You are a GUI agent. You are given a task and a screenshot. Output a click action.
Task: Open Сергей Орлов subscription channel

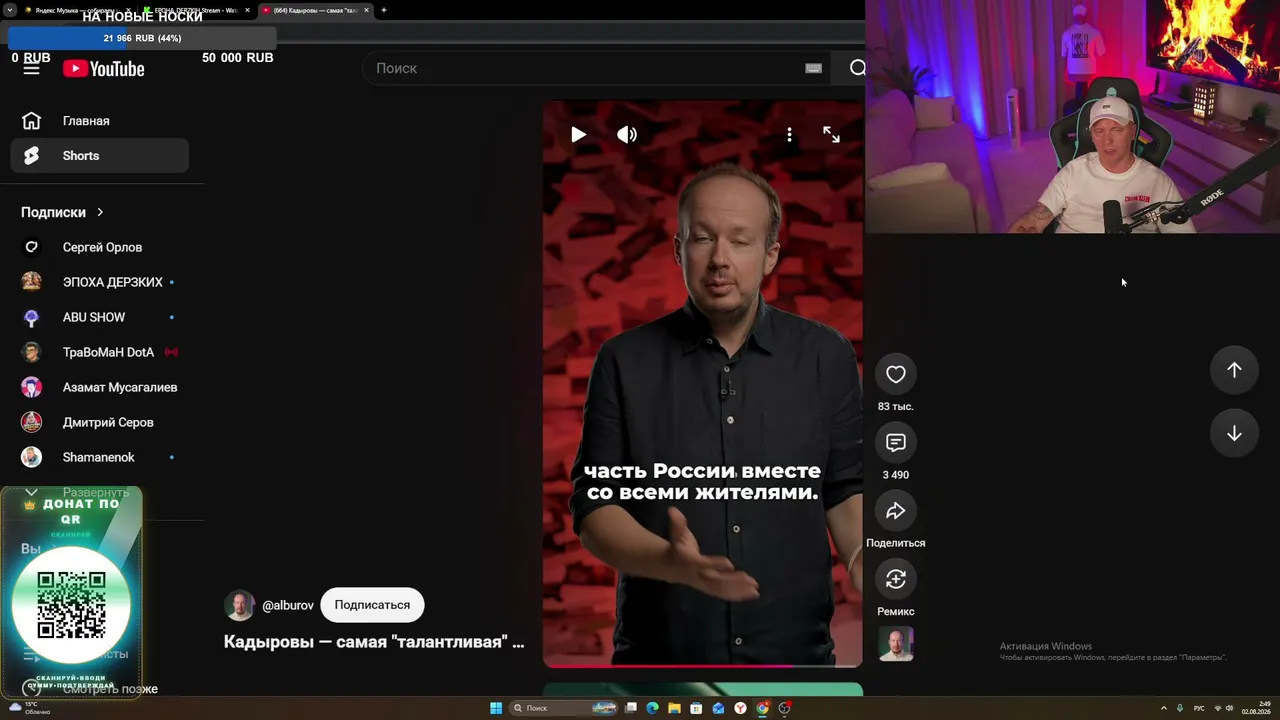(x=100, y=247)
